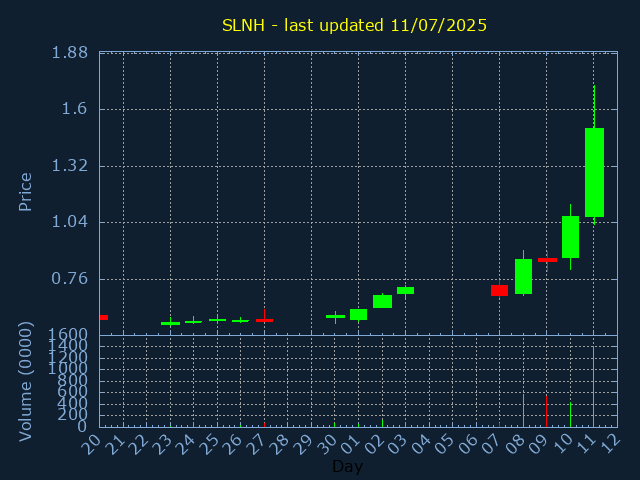Viewport: 640px width, 480px height.
Task: Click the 1.6 price axis label
Action: [x=75, y=109]
